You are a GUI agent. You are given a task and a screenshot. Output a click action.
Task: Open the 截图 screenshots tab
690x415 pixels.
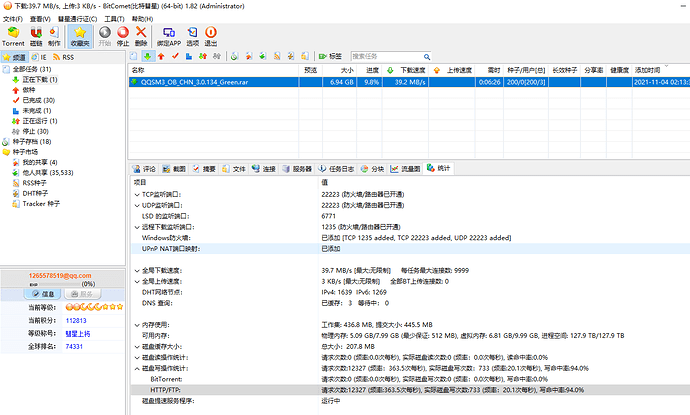coord(174,169)
